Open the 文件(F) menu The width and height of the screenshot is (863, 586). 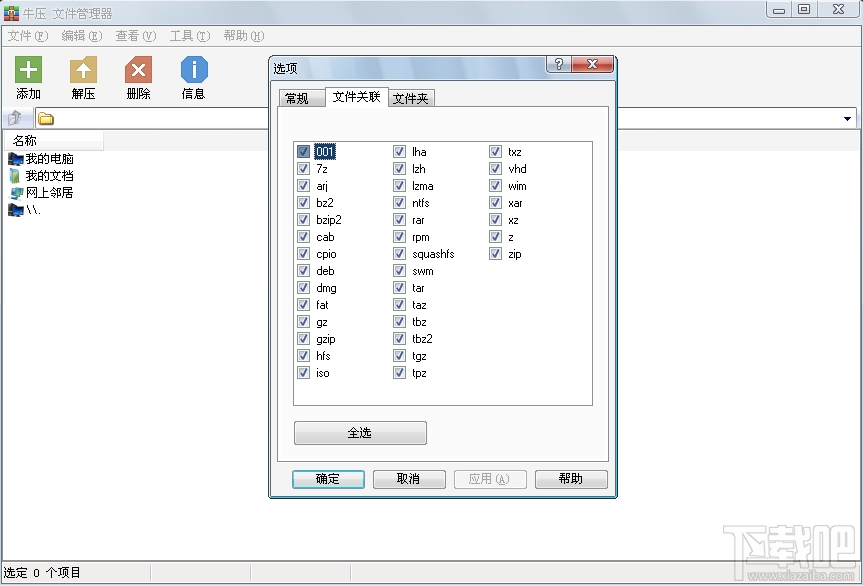[x=28, y=36]
